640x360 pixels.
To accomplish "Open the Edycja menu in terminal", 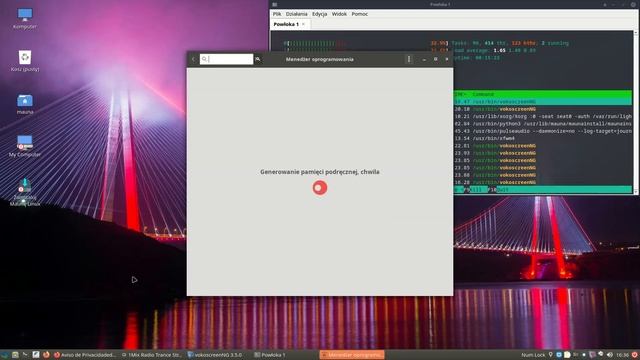I will point(320,14).
